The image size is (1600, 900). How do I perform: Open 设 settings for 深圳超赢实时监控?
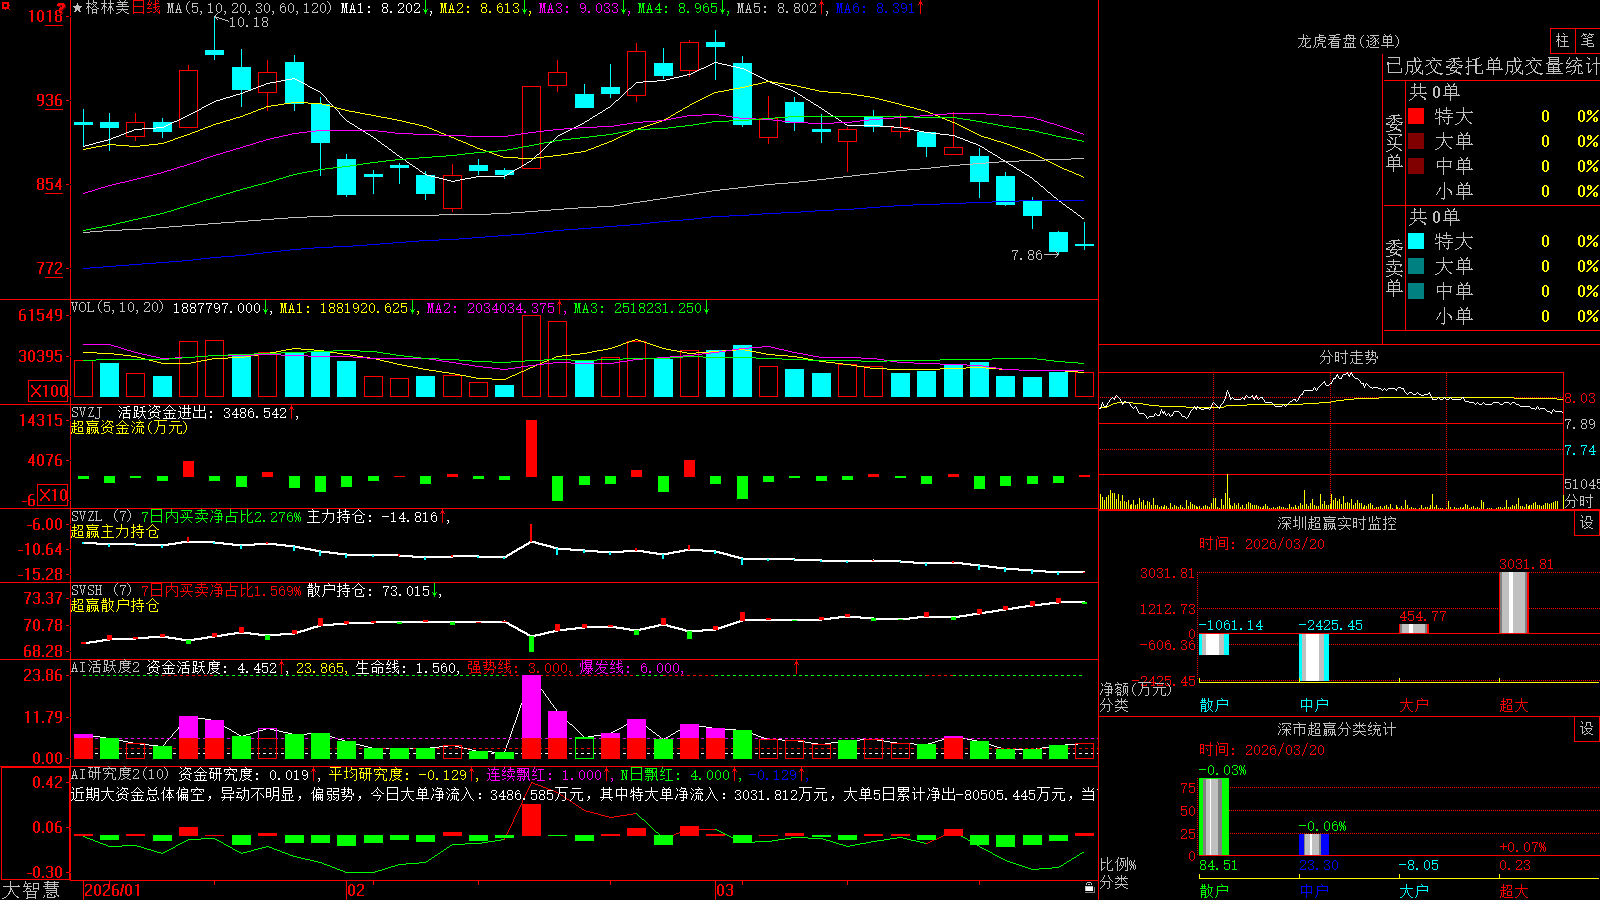click(1587, 523)
